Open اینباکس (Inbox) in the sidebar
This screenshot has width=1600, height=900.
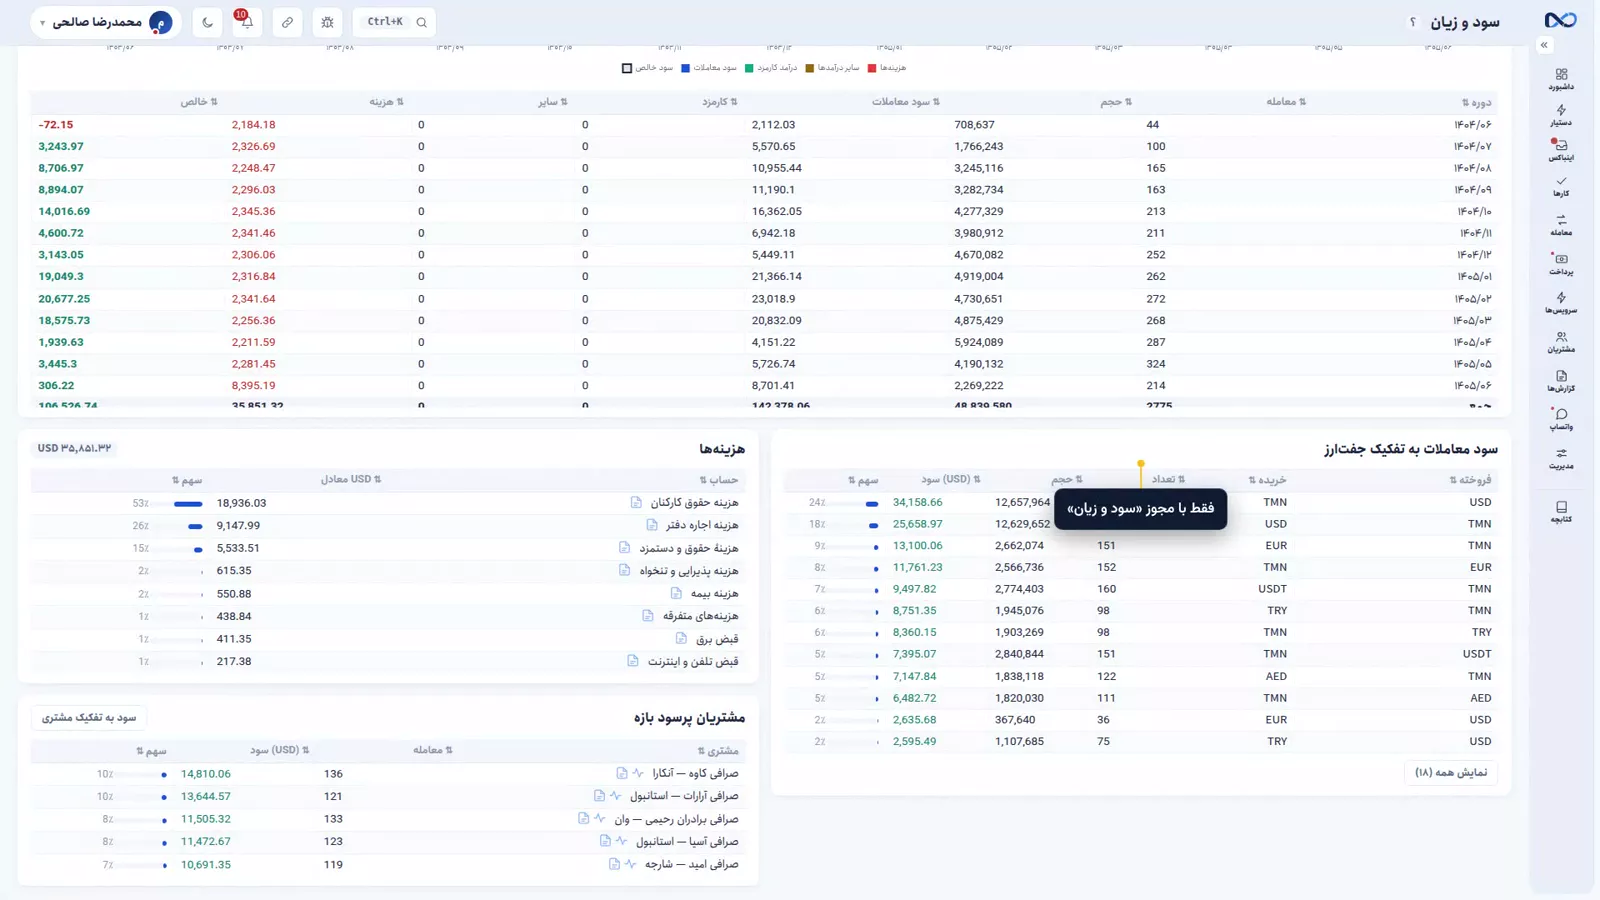click(1561, 150)
